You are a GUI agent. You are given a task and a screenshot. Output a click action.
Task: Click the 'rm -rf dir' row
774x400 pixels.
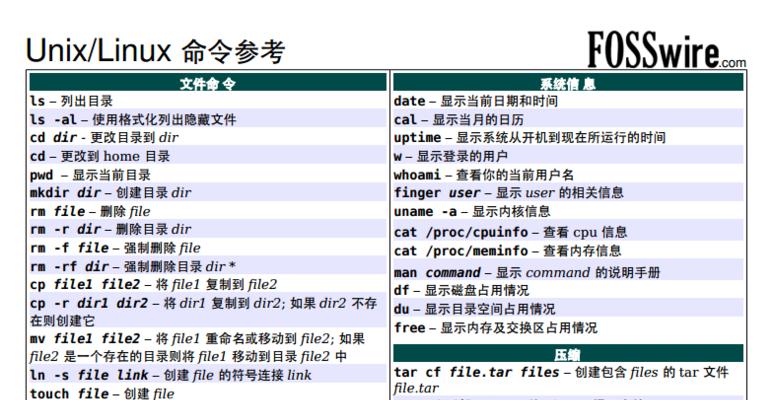tap(208, 266)
